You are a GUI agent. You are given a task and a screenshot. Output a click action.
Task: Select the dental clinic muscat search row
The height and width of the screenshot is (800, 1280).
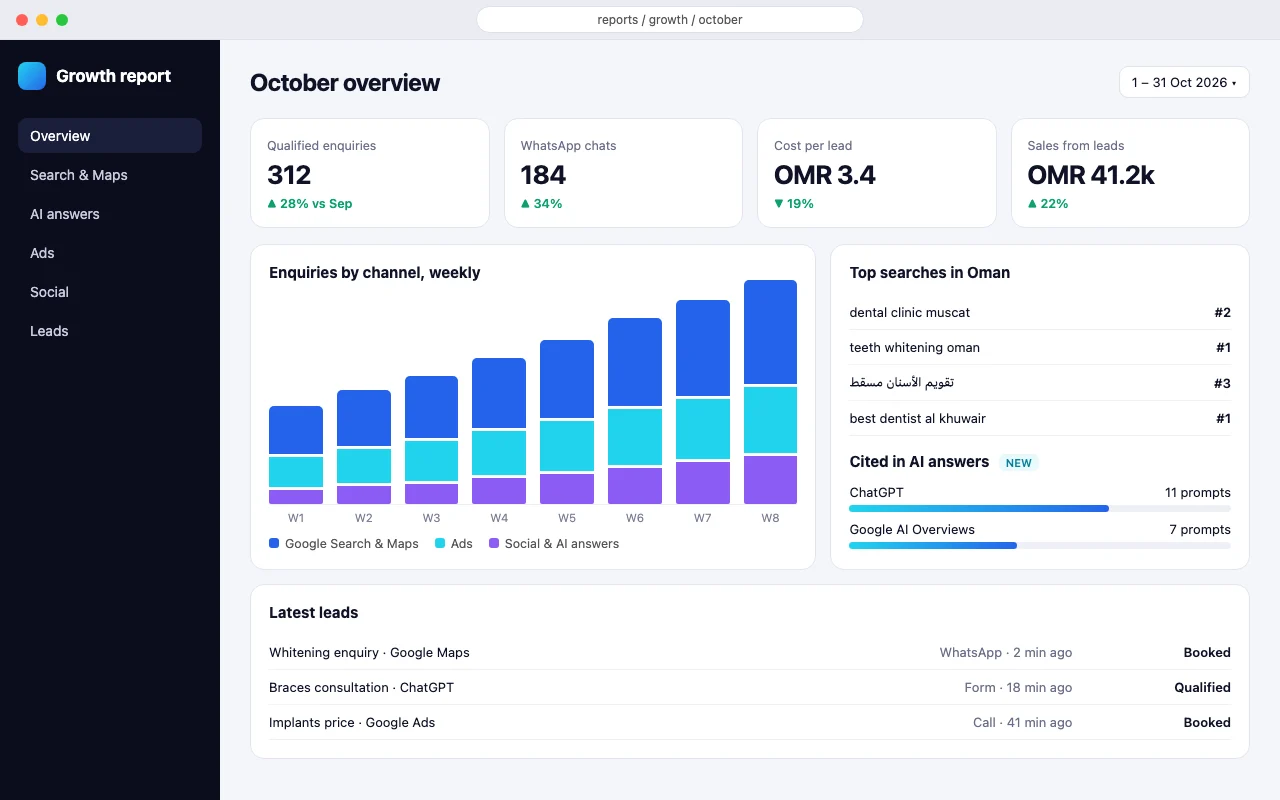click(1040, 312)
